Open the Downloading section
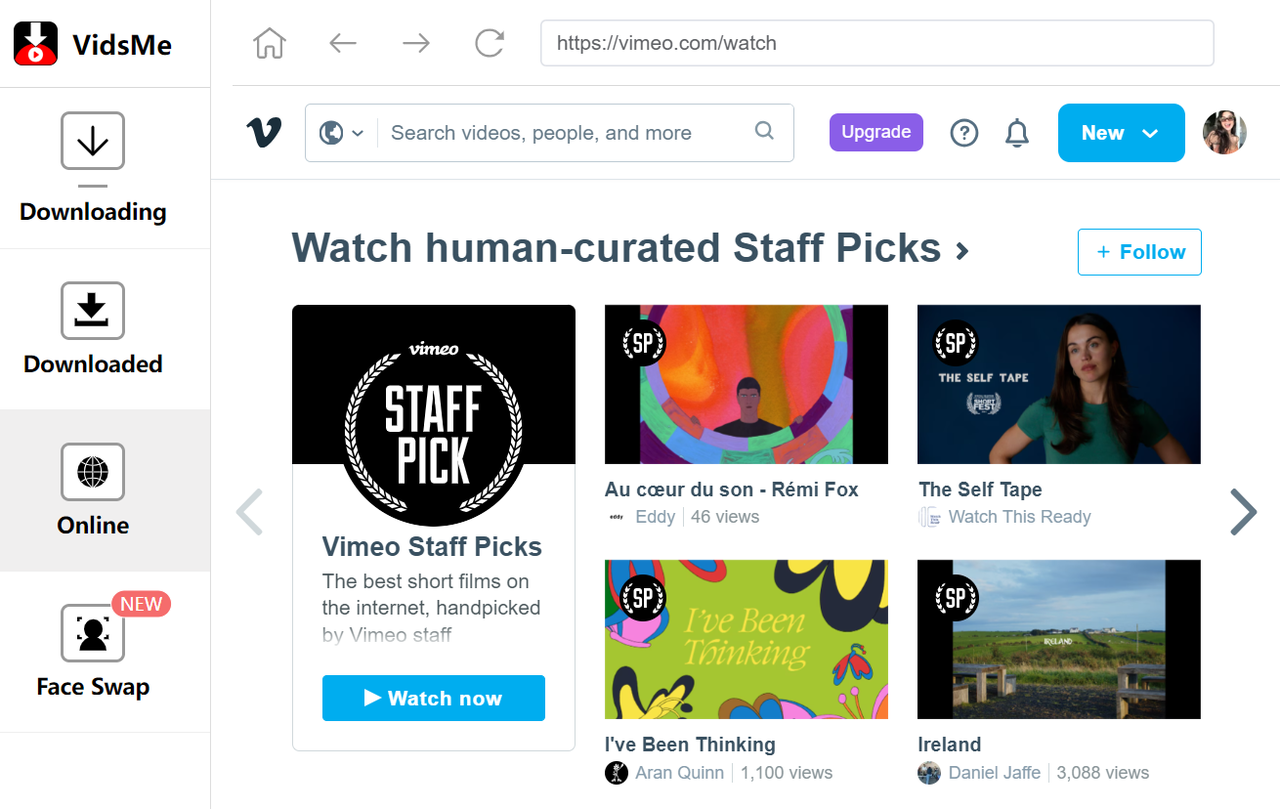 (93, 168)
